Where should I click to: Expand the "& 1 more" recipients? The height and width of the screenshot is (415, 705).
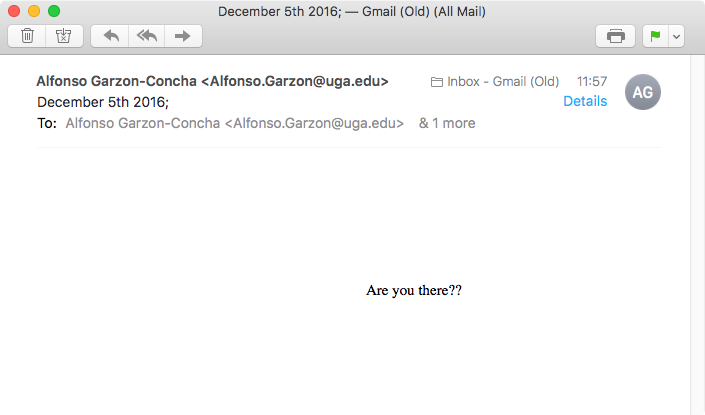[x=447, y=123]
